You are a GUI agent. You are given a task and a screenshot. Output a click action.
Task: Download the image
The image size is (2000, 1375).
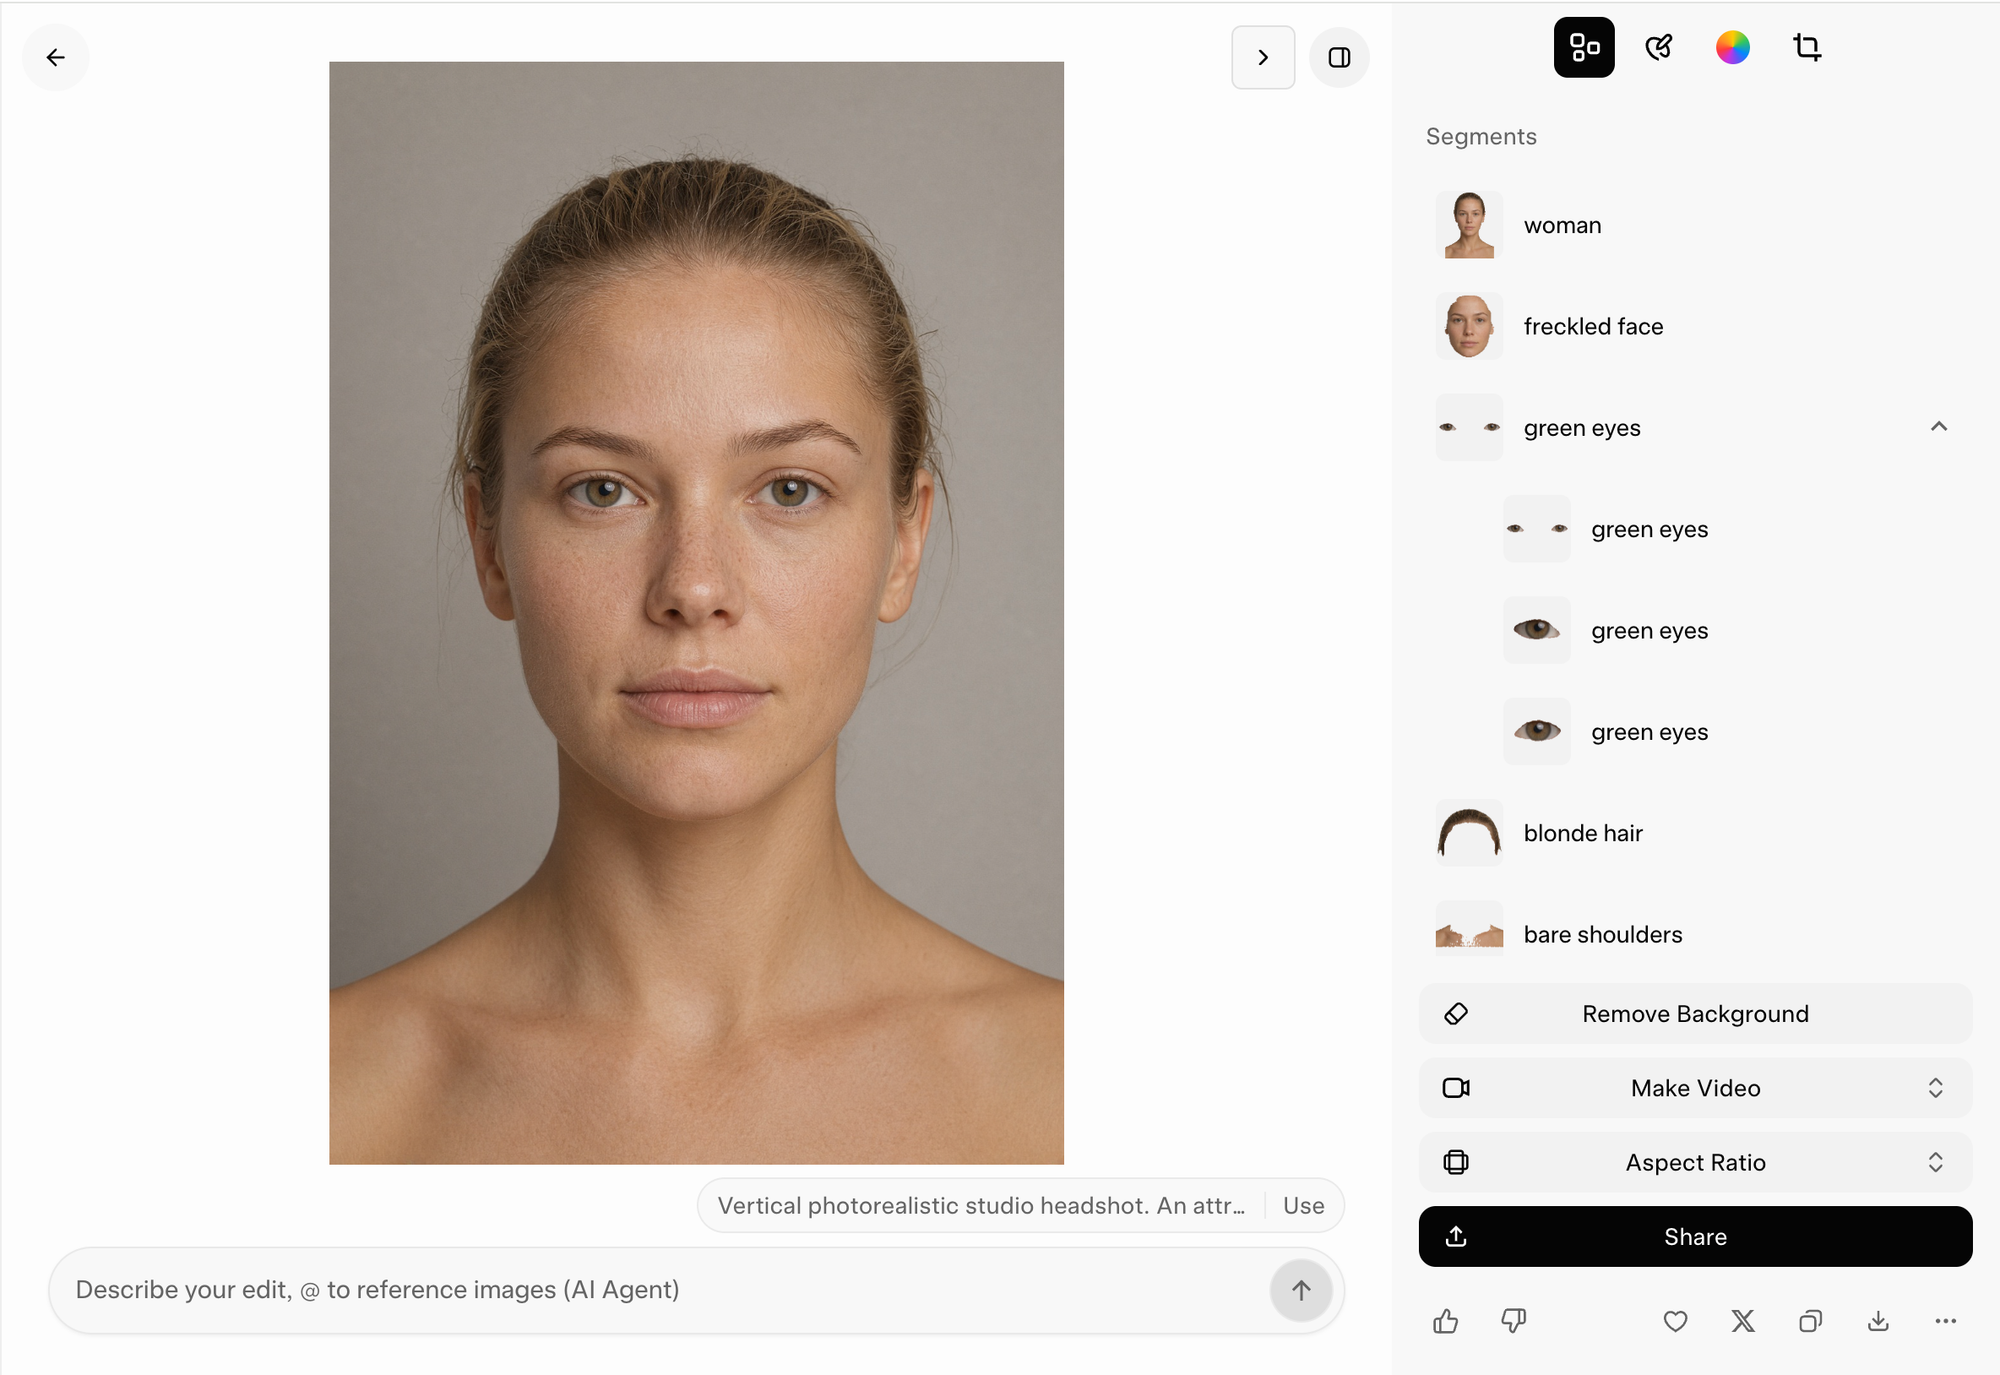coord(1878,1321)
